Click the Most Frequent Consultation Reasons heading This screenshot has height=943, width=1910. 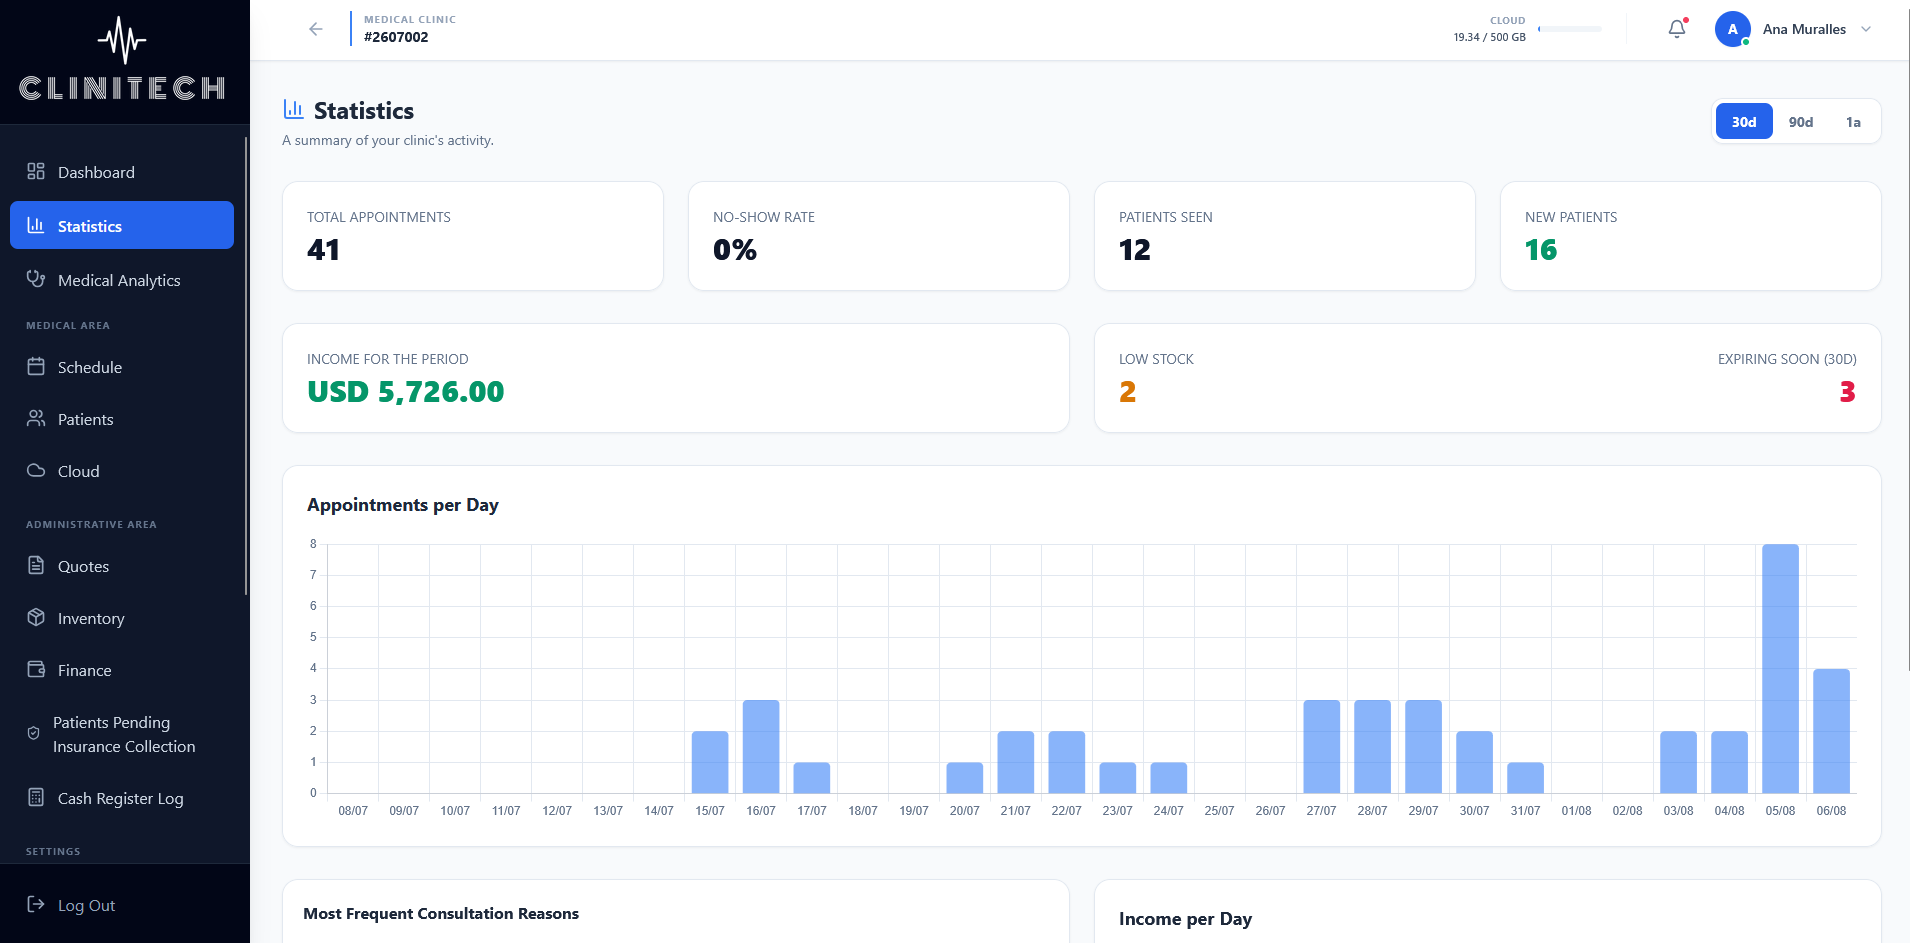tap(441, 914)
